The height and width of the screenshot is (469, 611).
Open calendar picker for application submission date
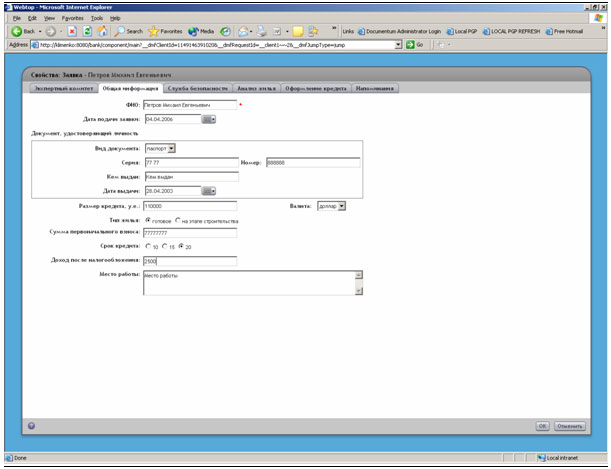[x=208, y=120]
